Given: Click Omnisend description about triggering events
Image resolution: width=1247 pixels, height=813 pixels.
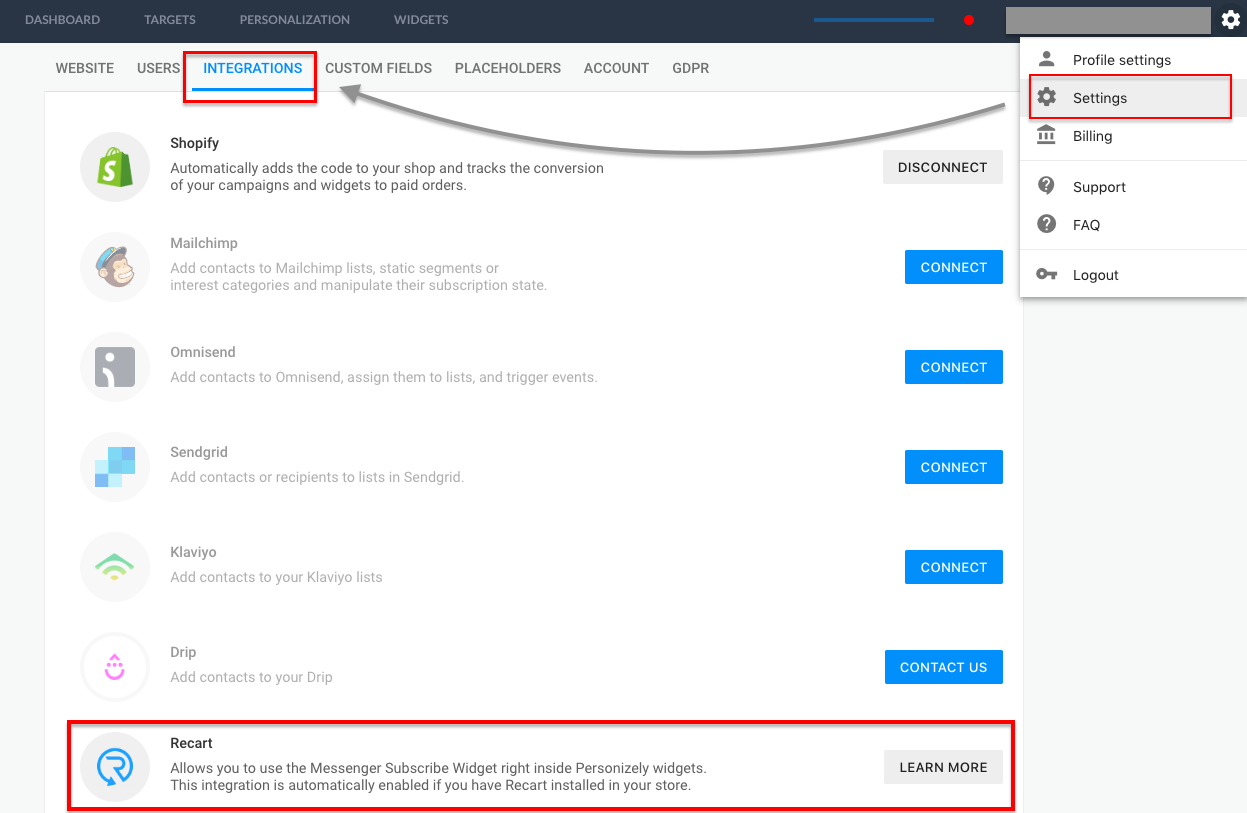Looking at the screenshot, I should (x=384, y=377).
